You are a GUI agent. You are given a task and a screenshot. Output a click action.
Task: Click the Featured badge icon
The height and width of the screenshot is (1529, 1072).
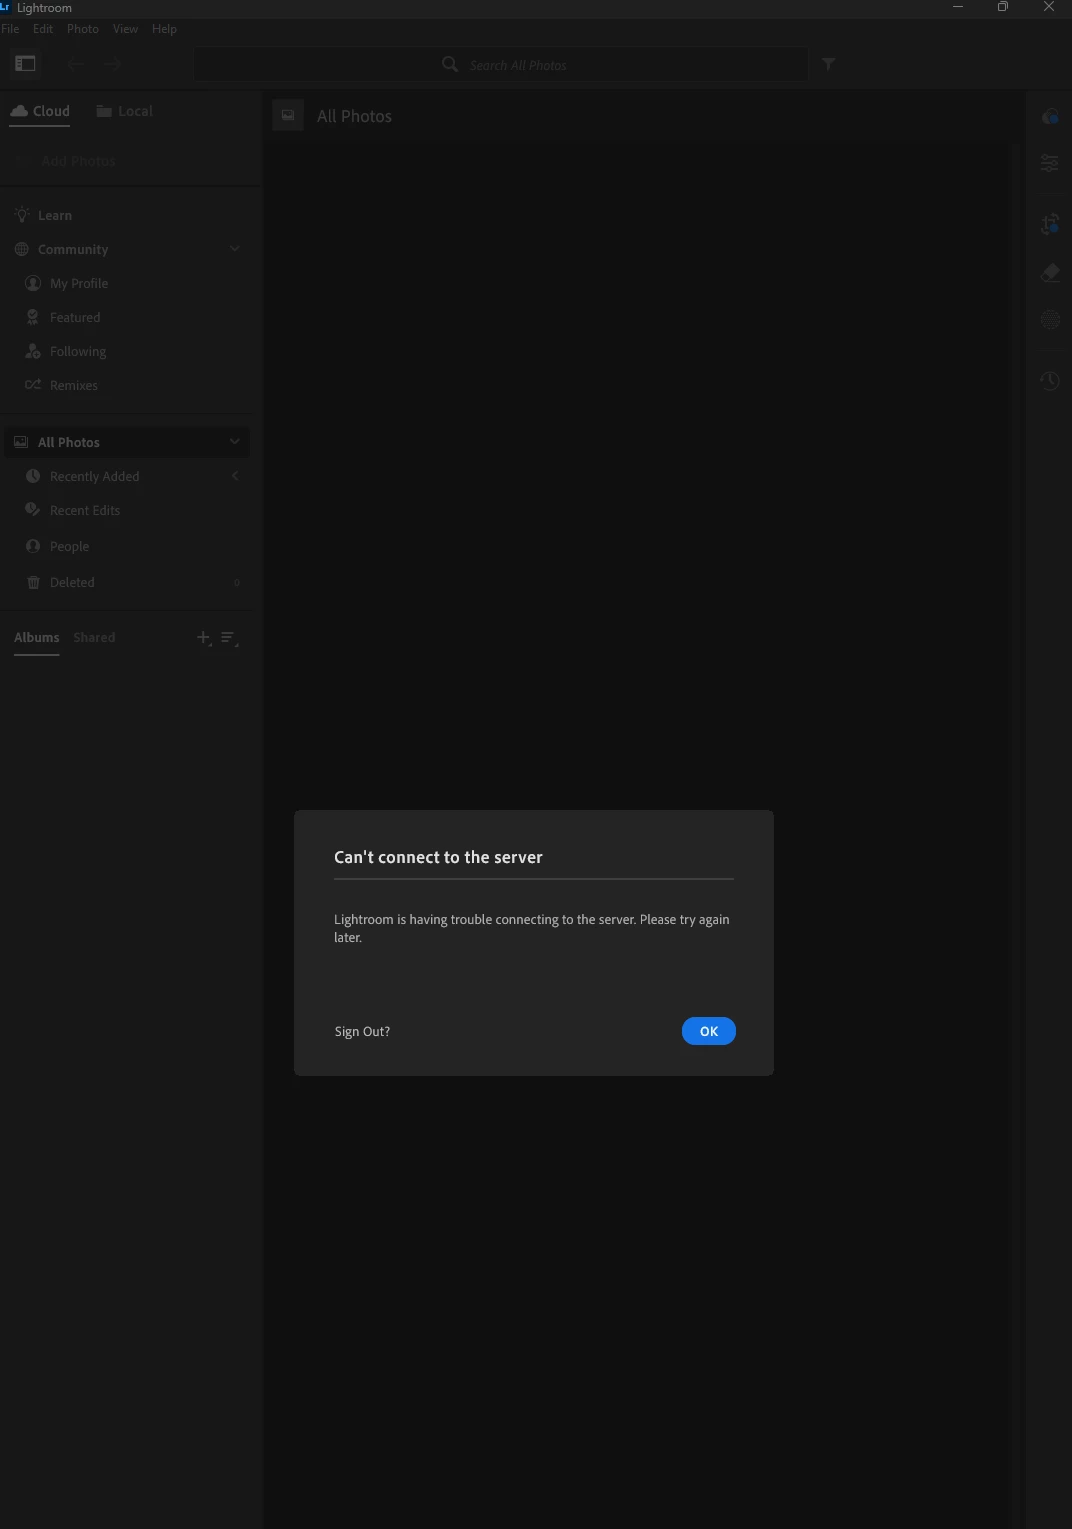(x=33, y=317)
